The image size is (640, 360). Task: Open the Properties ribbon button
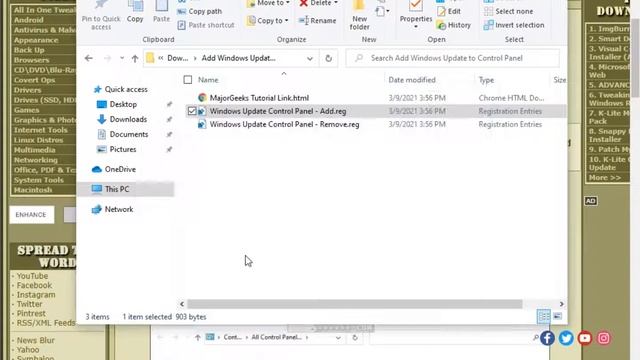click(416, 14)
